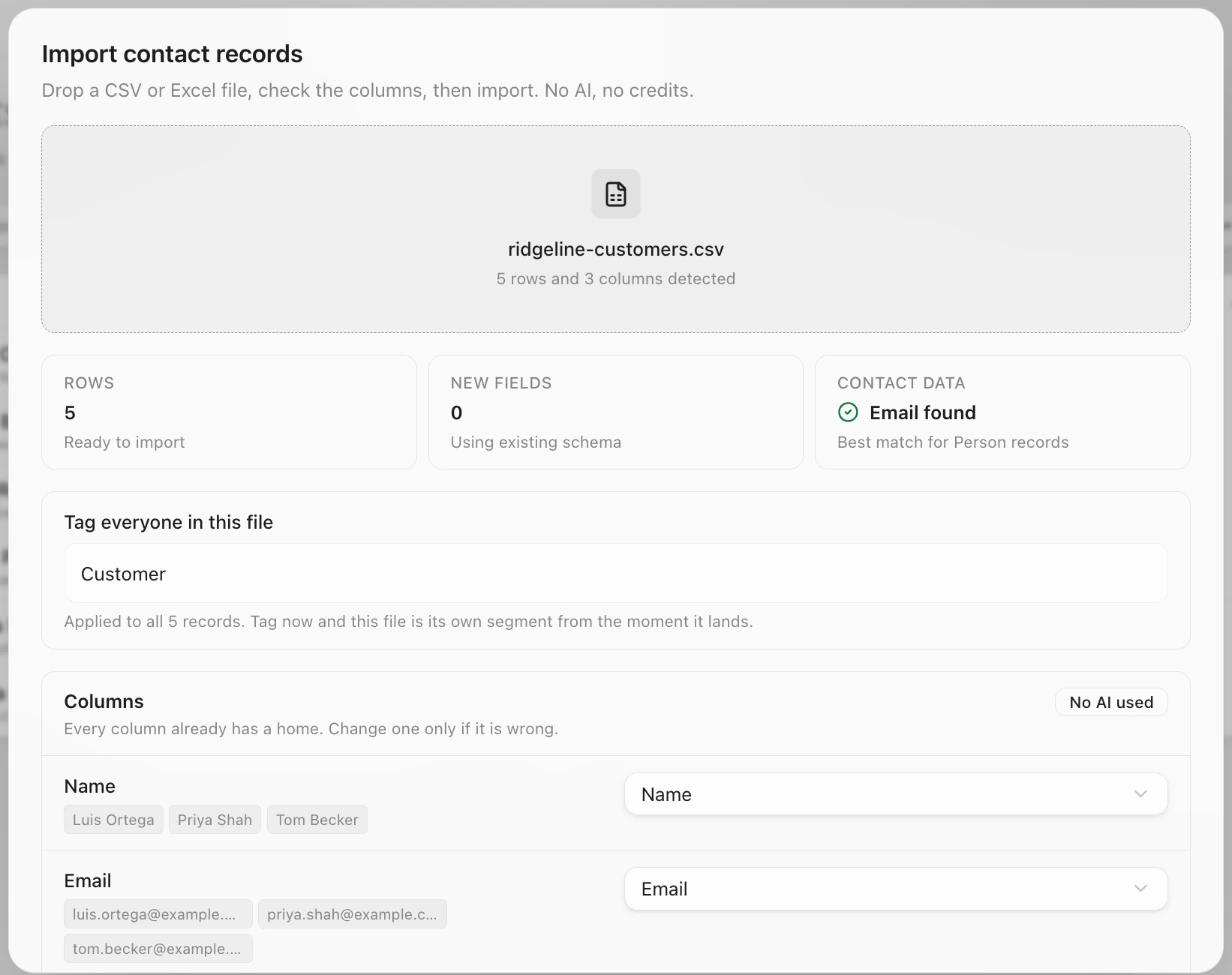Click the ridgeline-customers.csv file name
The width and height of the screenshot is (1232, 975).
click(x=616, y=250)
